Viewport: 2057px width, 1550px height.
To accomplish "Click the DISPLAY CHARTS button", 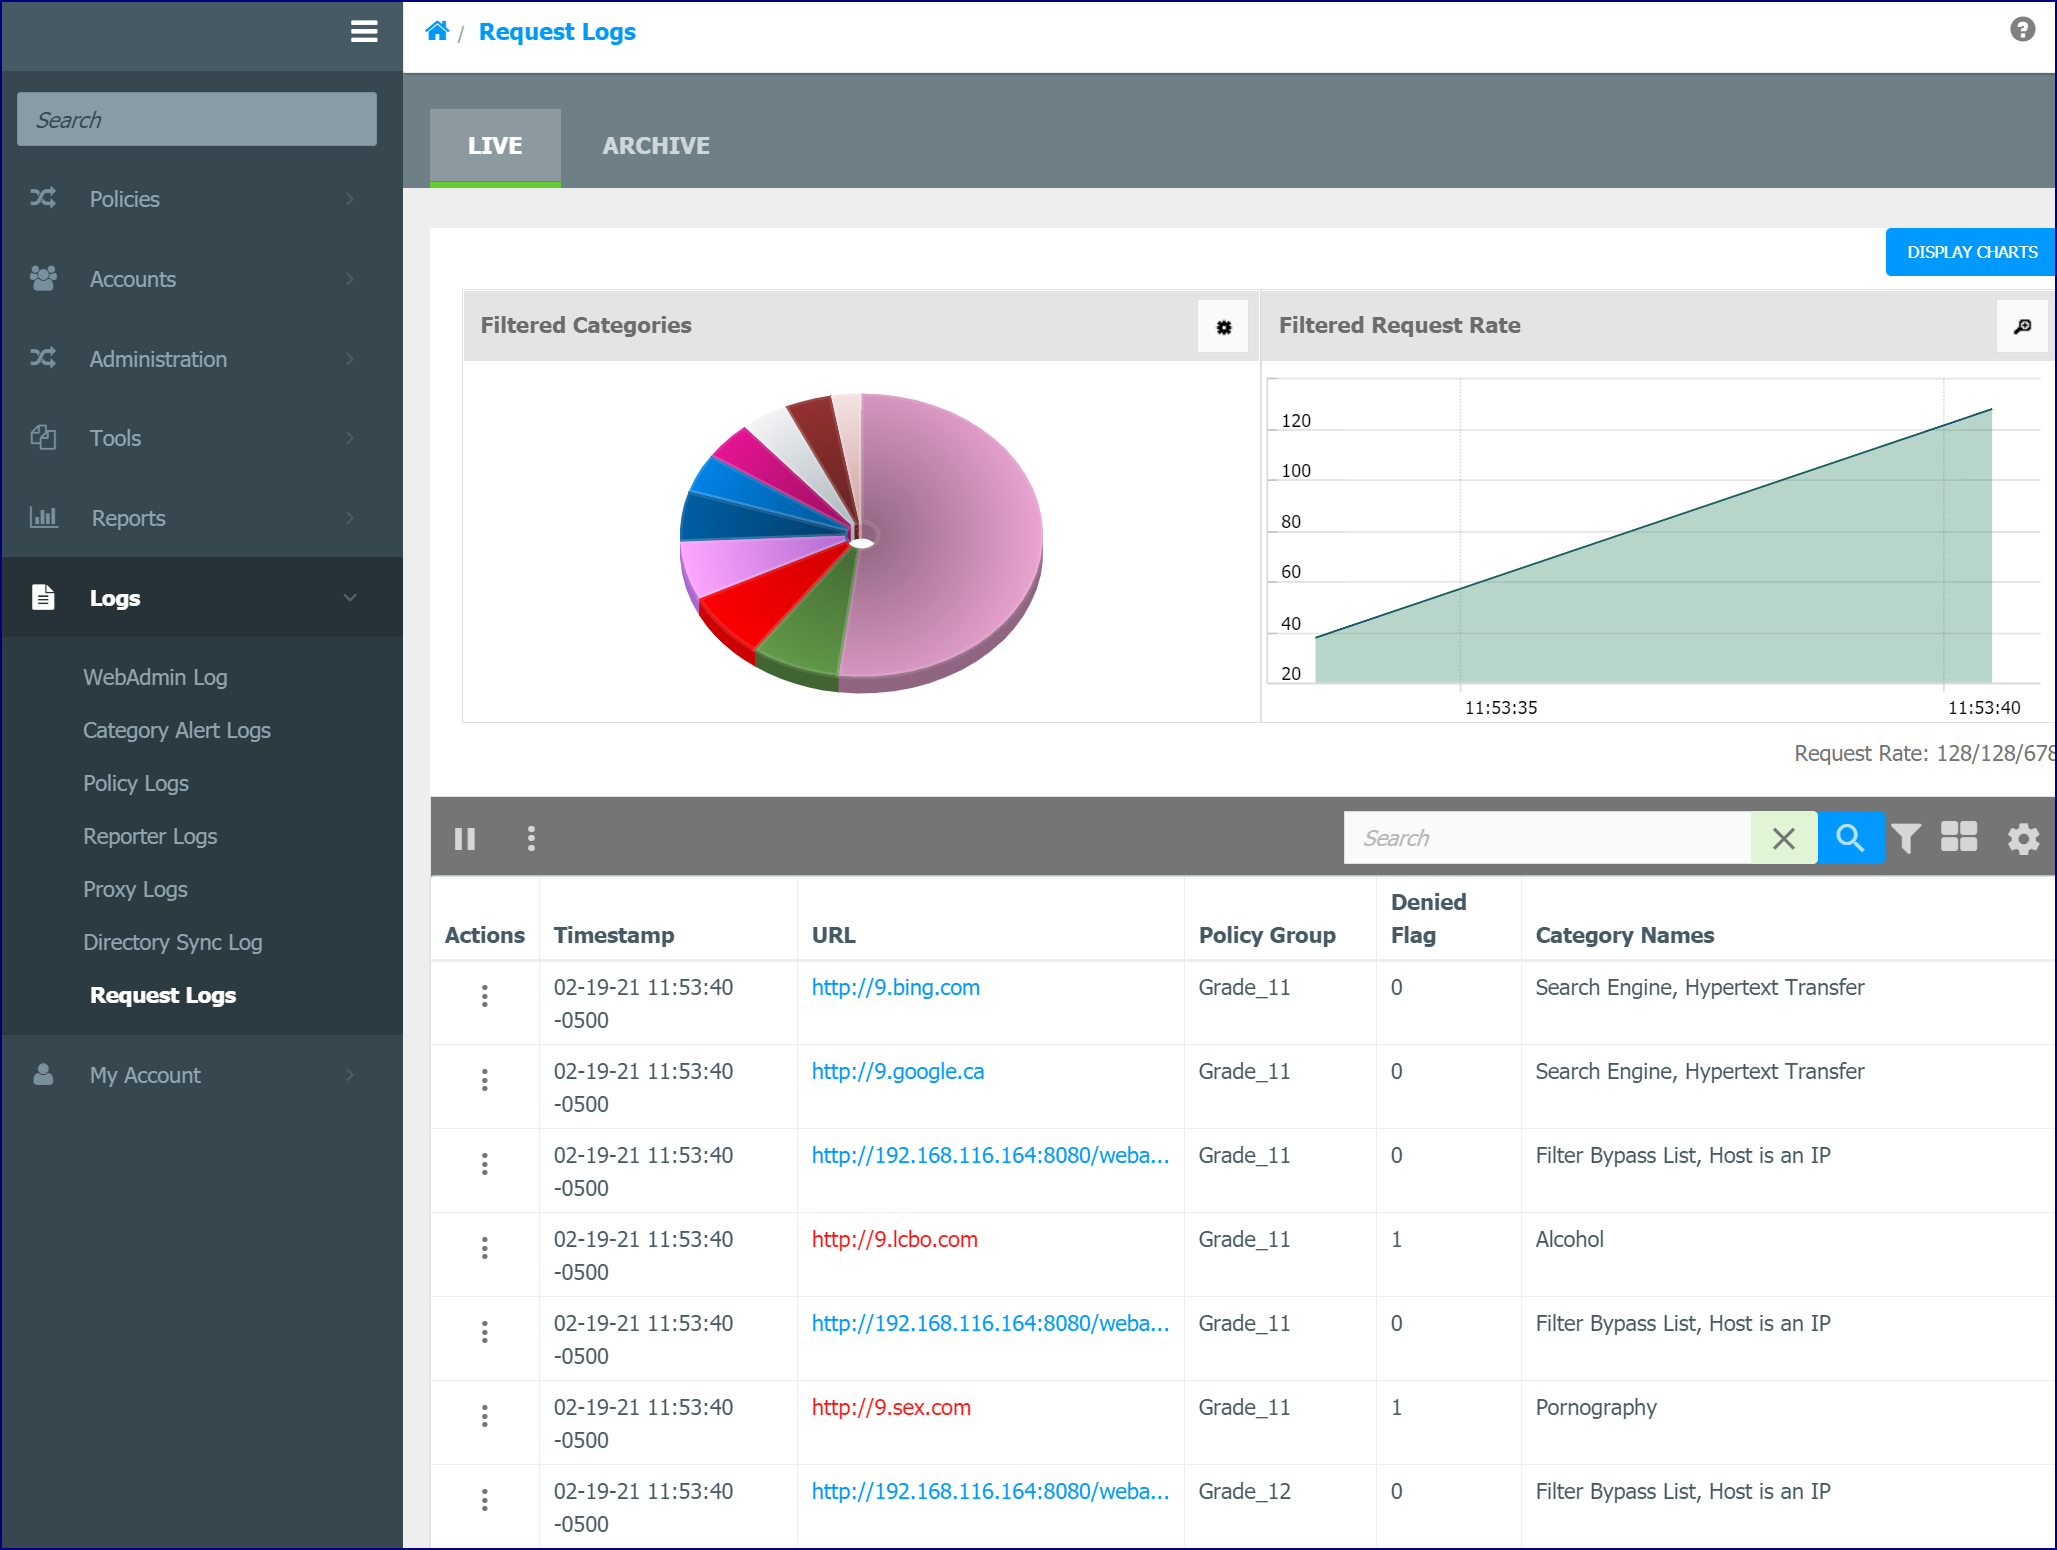I will (1971, 252).
